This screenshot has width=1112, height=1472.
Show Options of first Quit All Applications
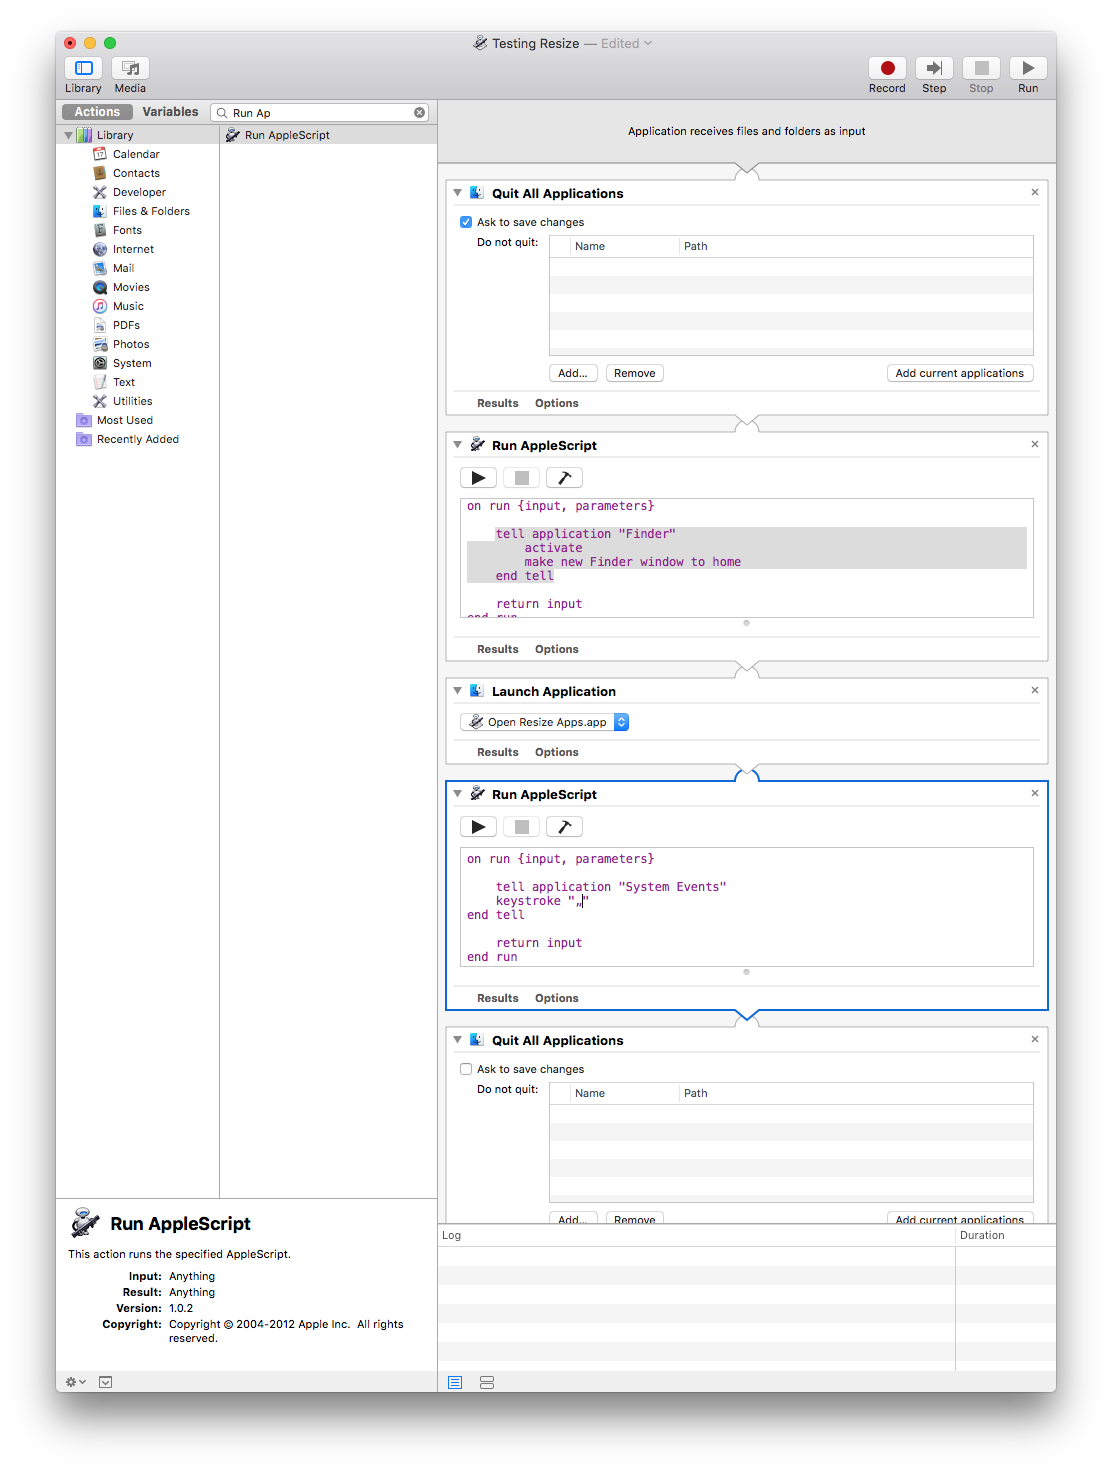[x=557, y=403]
